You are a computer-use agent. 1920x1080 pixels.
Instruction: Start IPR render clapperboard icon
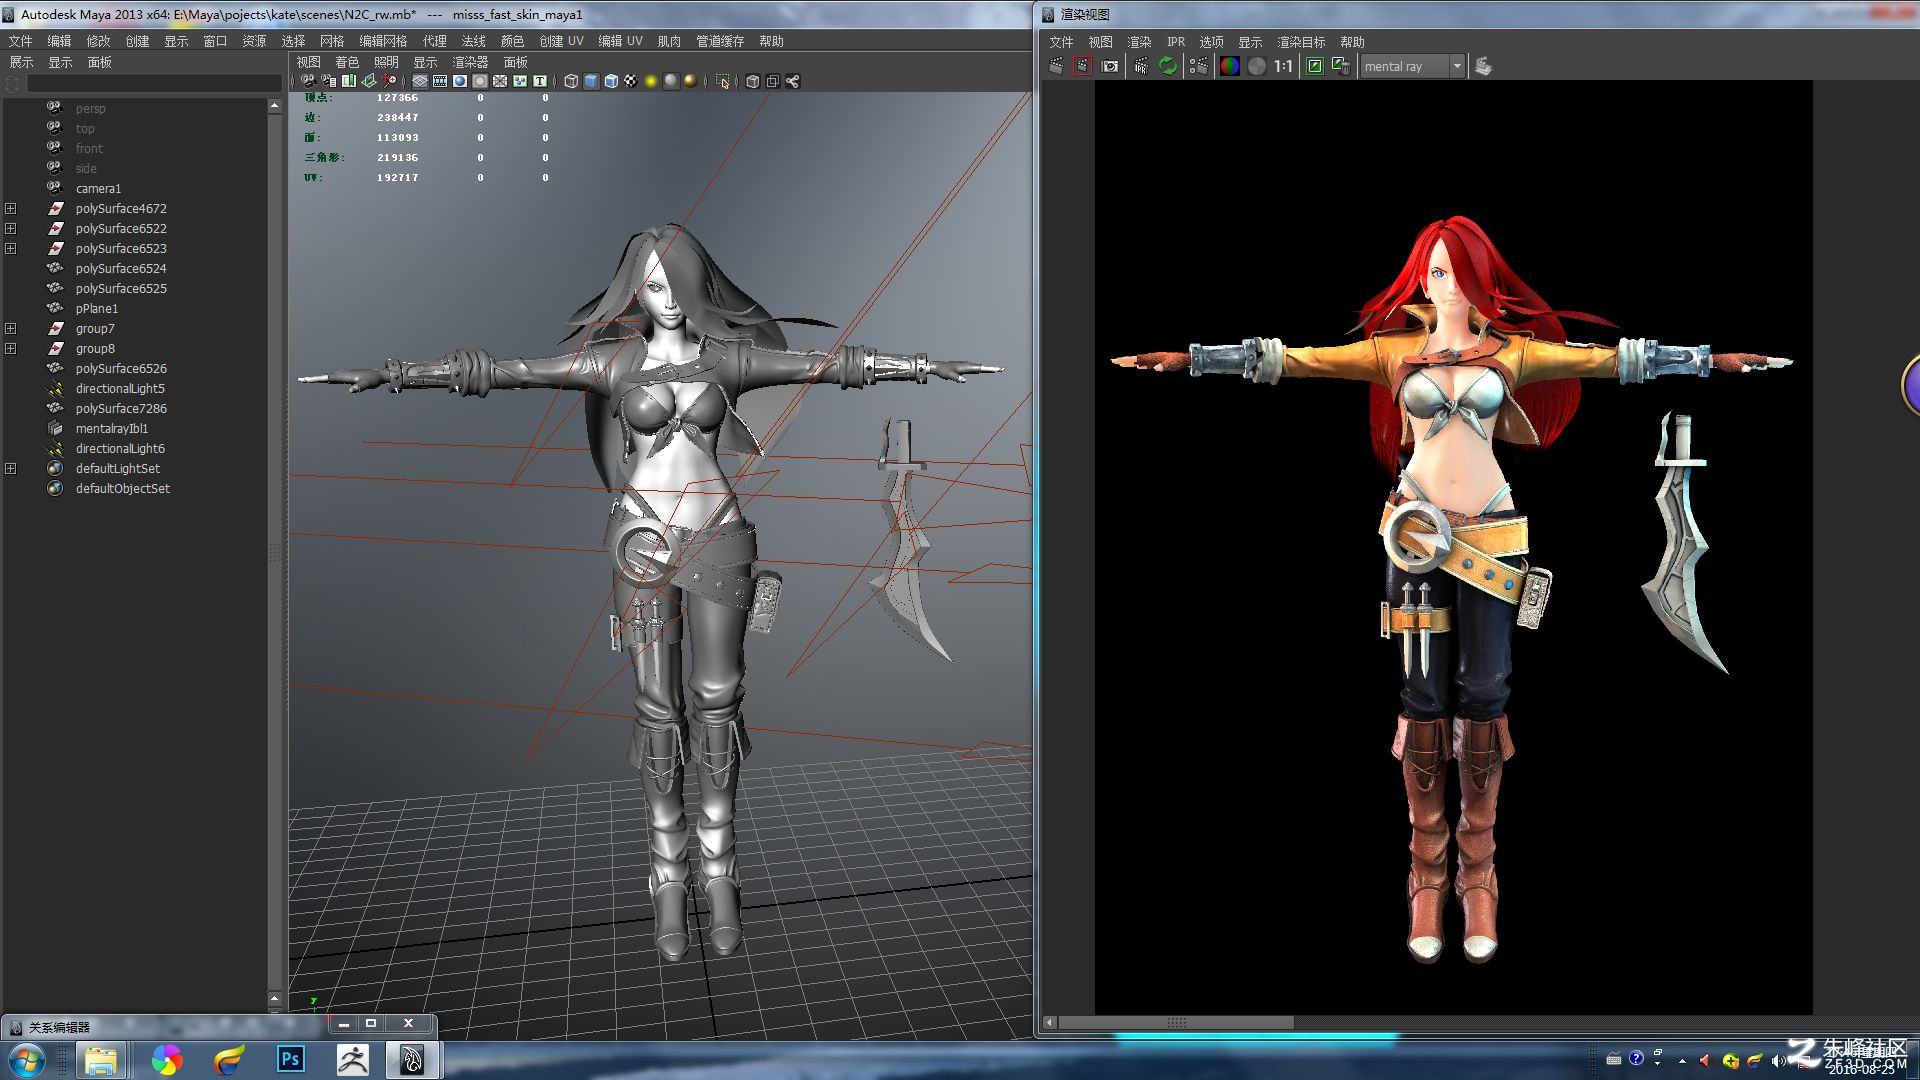pos(1141,66)
